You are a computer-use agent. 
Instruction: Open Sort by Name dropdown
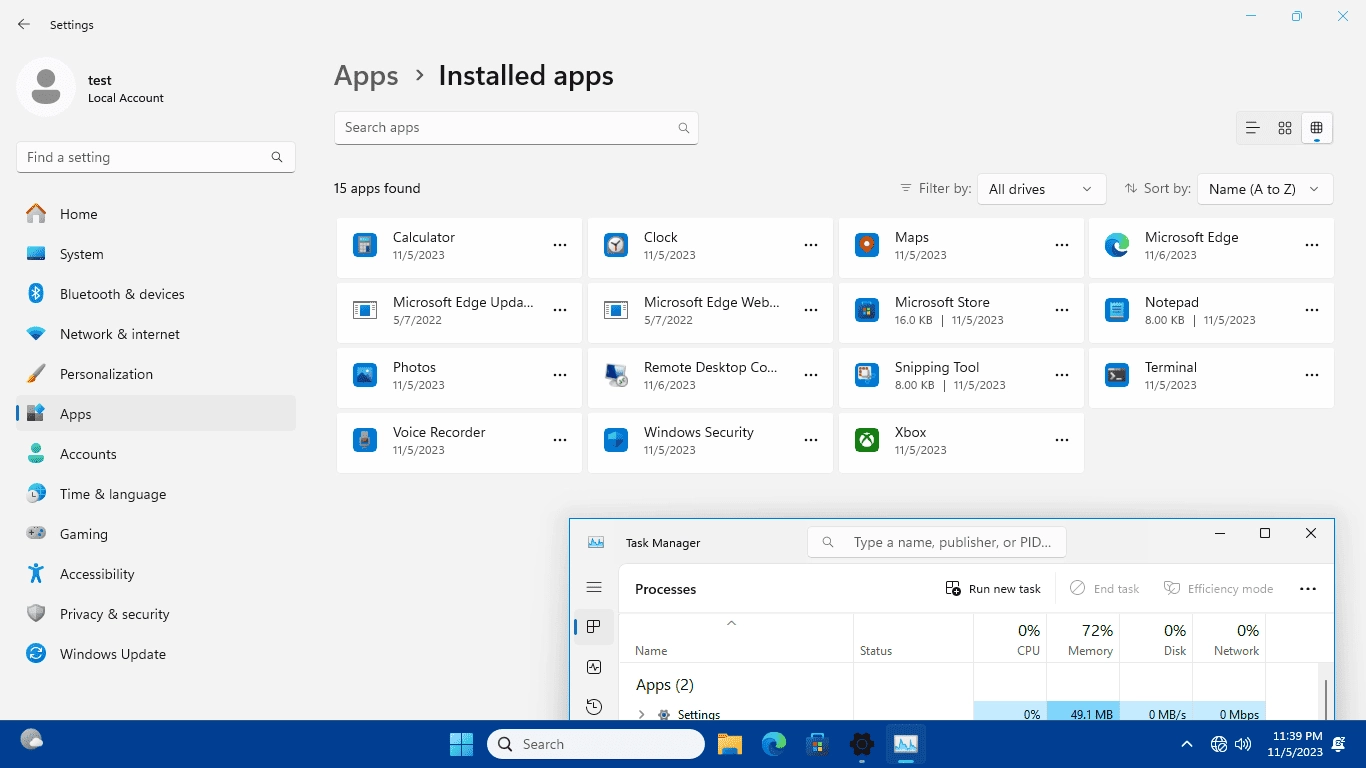coord(1265,189)
